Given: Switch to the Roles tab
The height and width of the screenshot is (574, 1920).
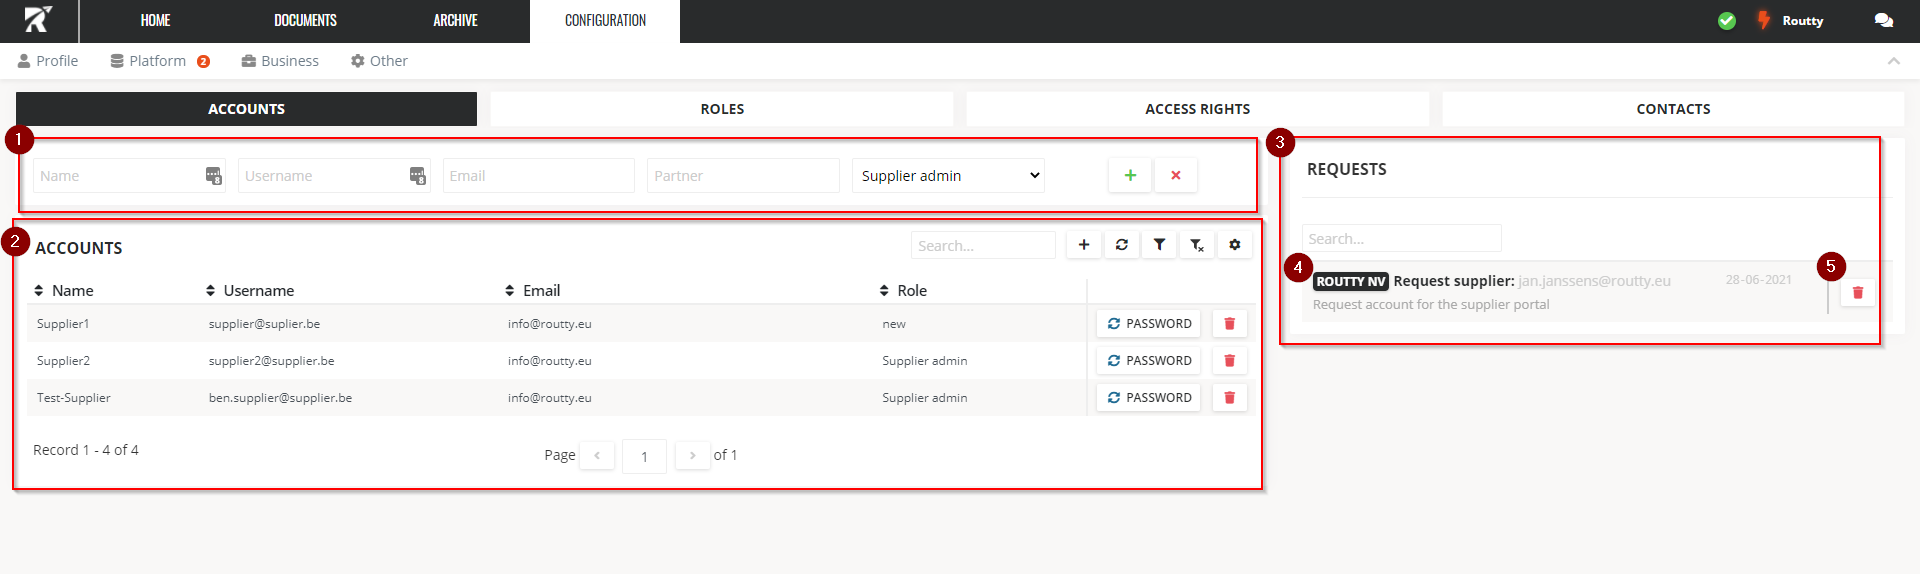Looking at the screenshot, I should point(722,109).
